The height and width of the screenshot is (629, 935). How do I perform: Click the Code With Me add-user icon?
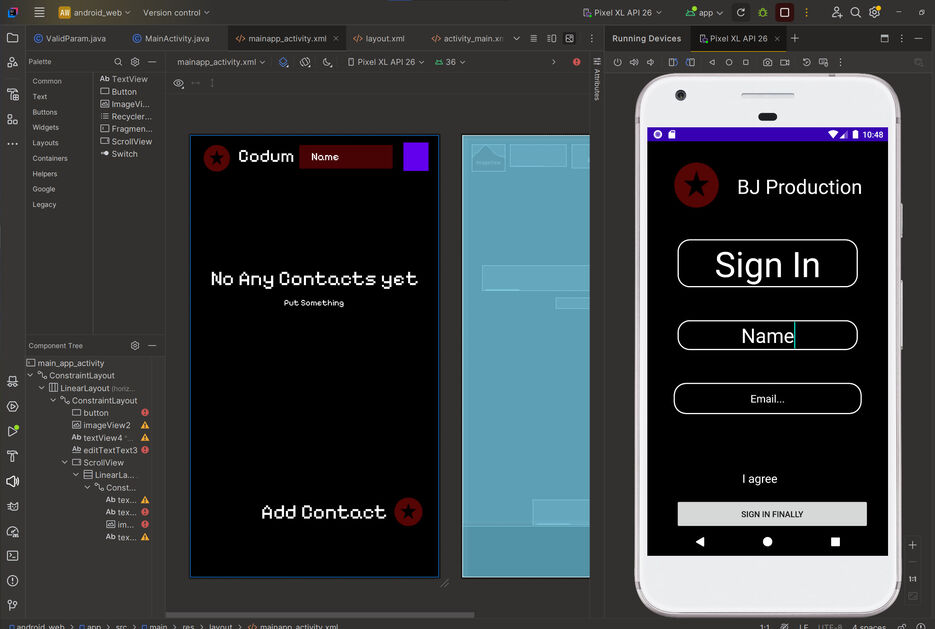(x=837, y=13)
